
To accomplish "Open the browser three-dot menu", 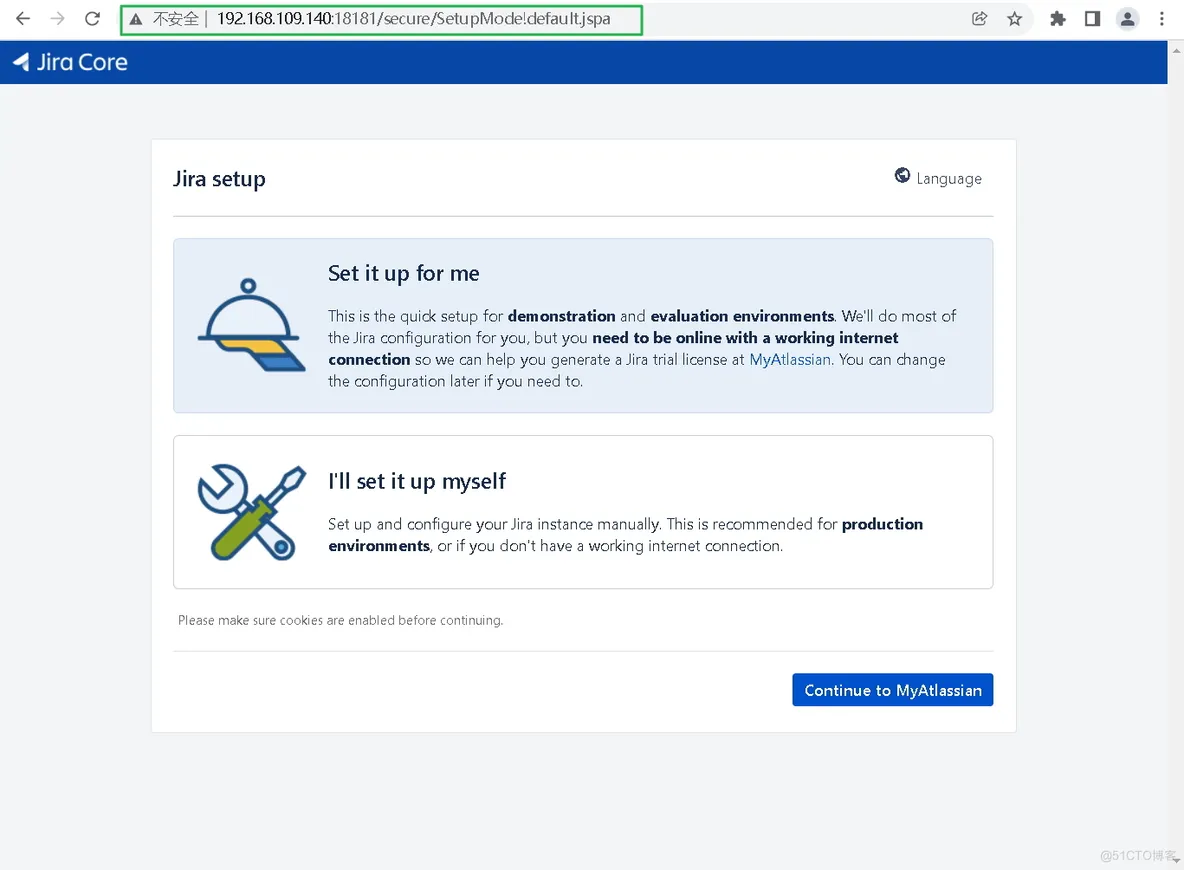I will (1161, 19).
